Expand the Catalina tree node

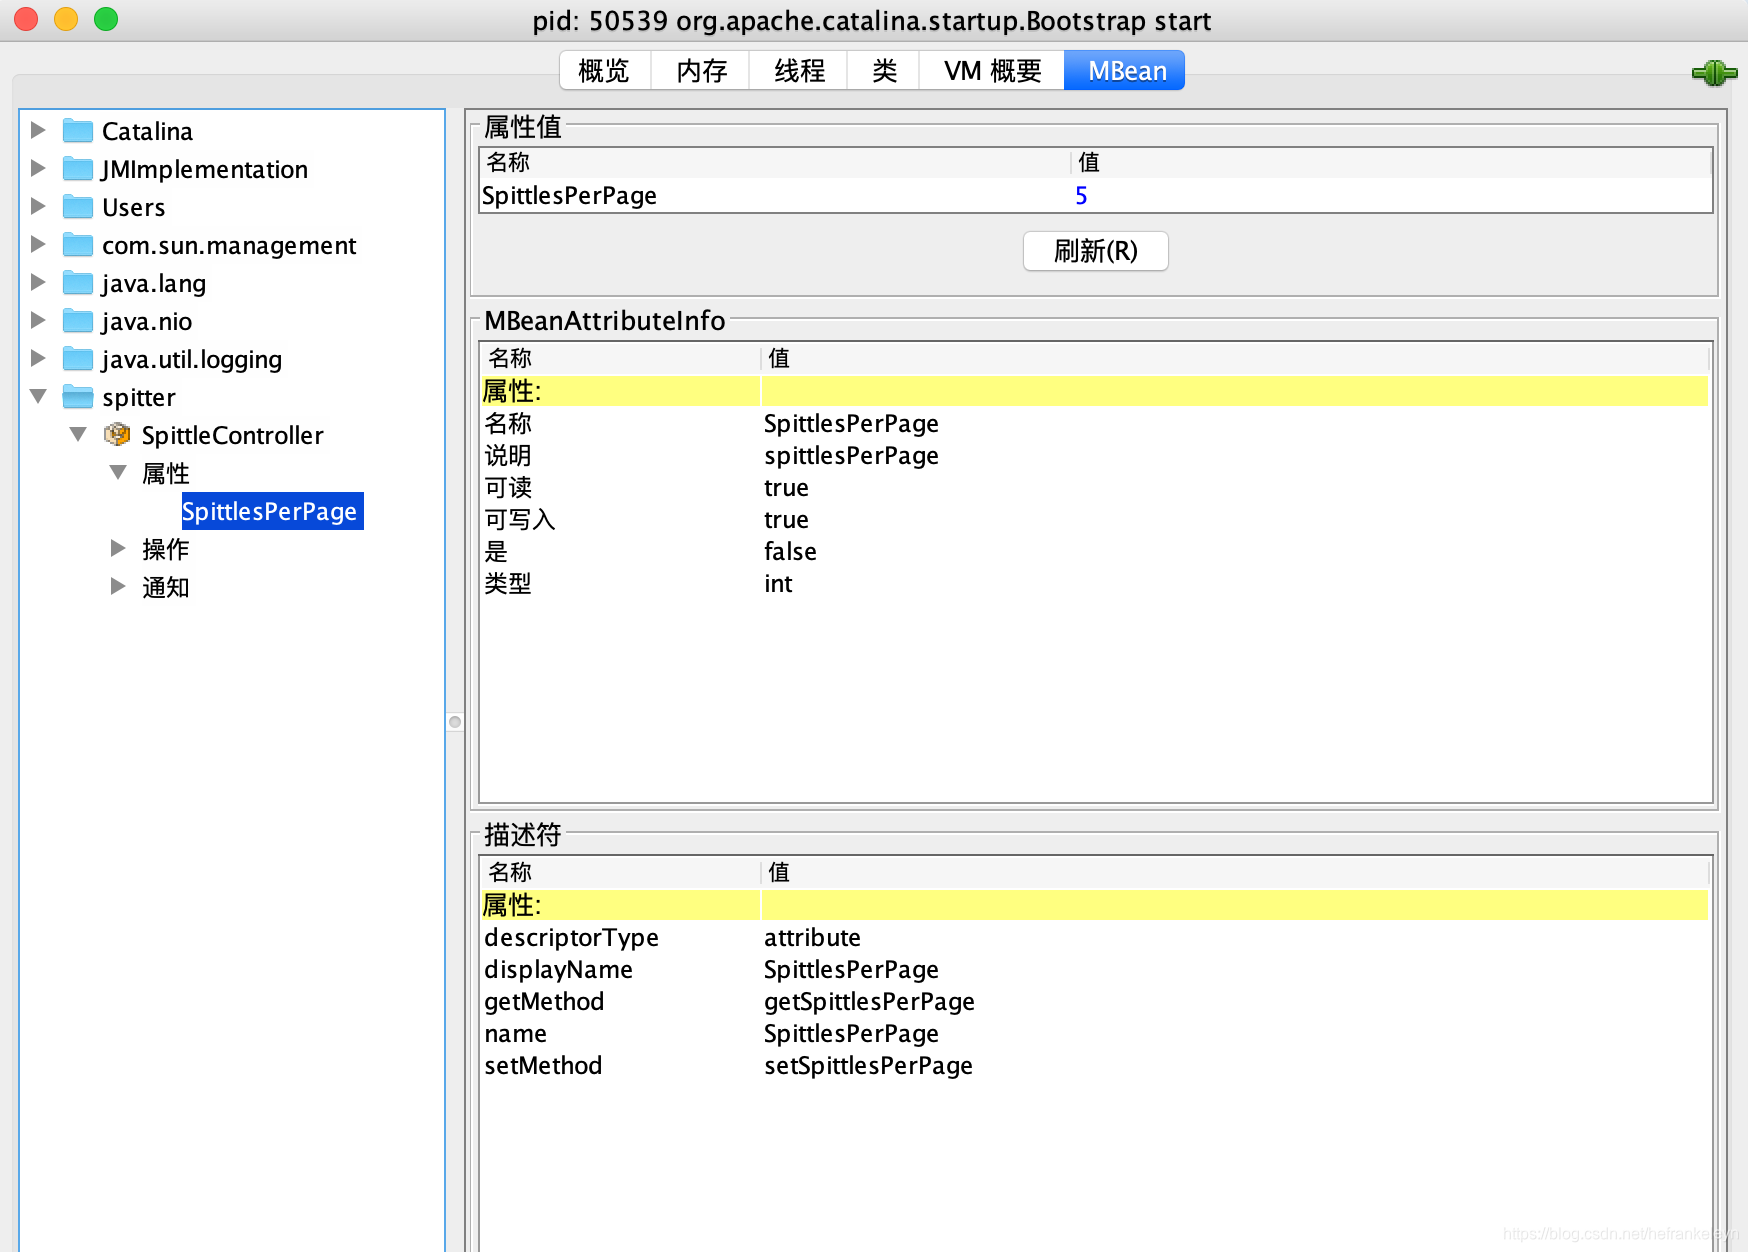[x=38, y=130]
